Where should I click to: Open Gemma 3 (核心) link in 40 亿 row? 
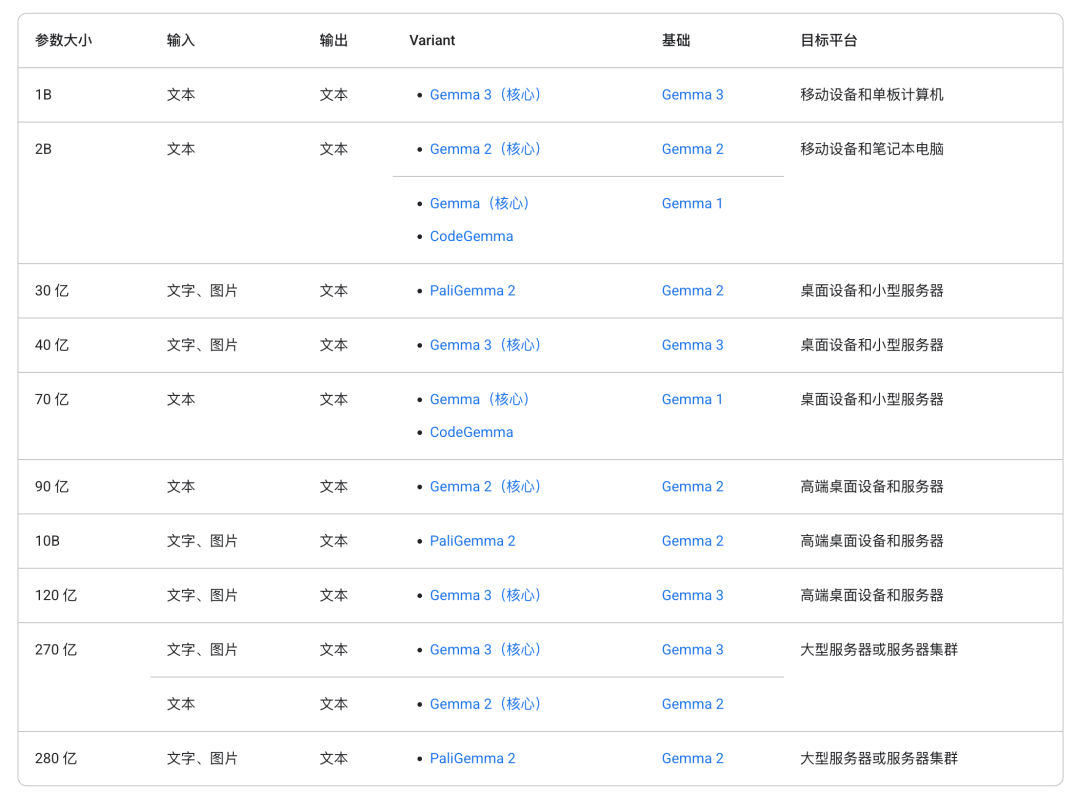click(486, 345)
